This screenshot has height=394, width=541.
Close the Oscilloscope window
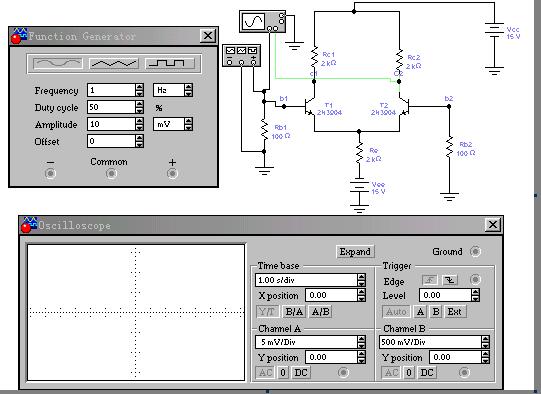point(493,225)
